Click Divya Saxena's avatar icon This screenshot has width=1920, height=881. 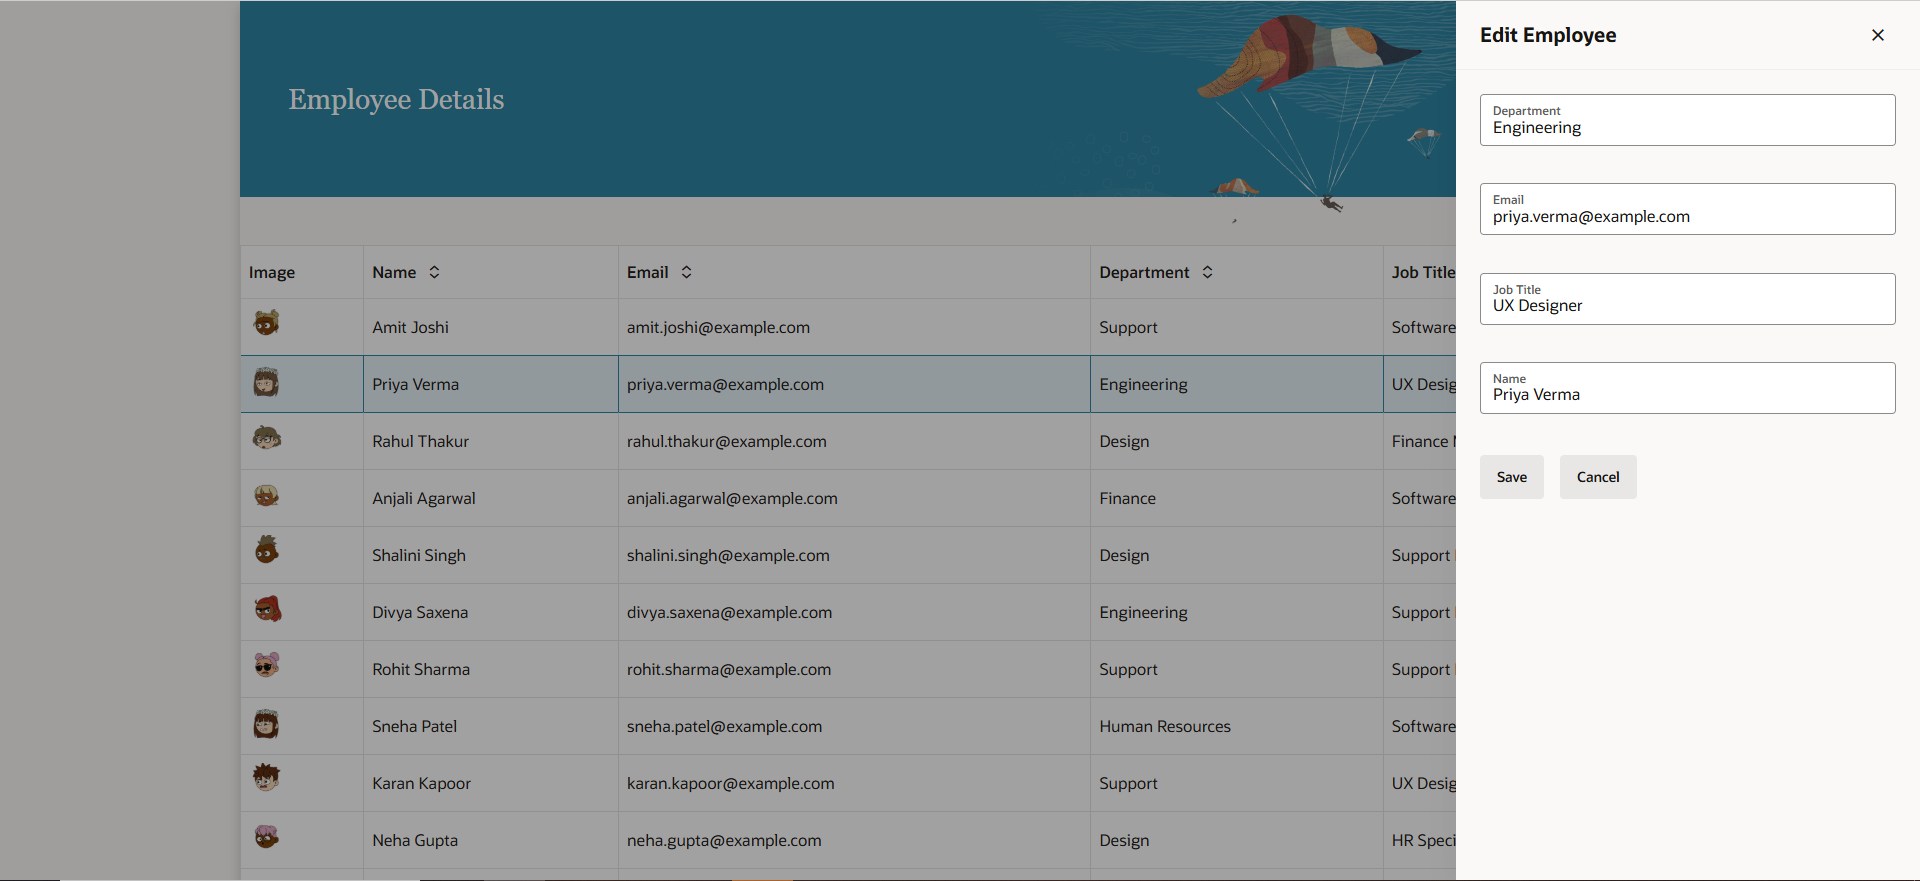coord(267,609)
